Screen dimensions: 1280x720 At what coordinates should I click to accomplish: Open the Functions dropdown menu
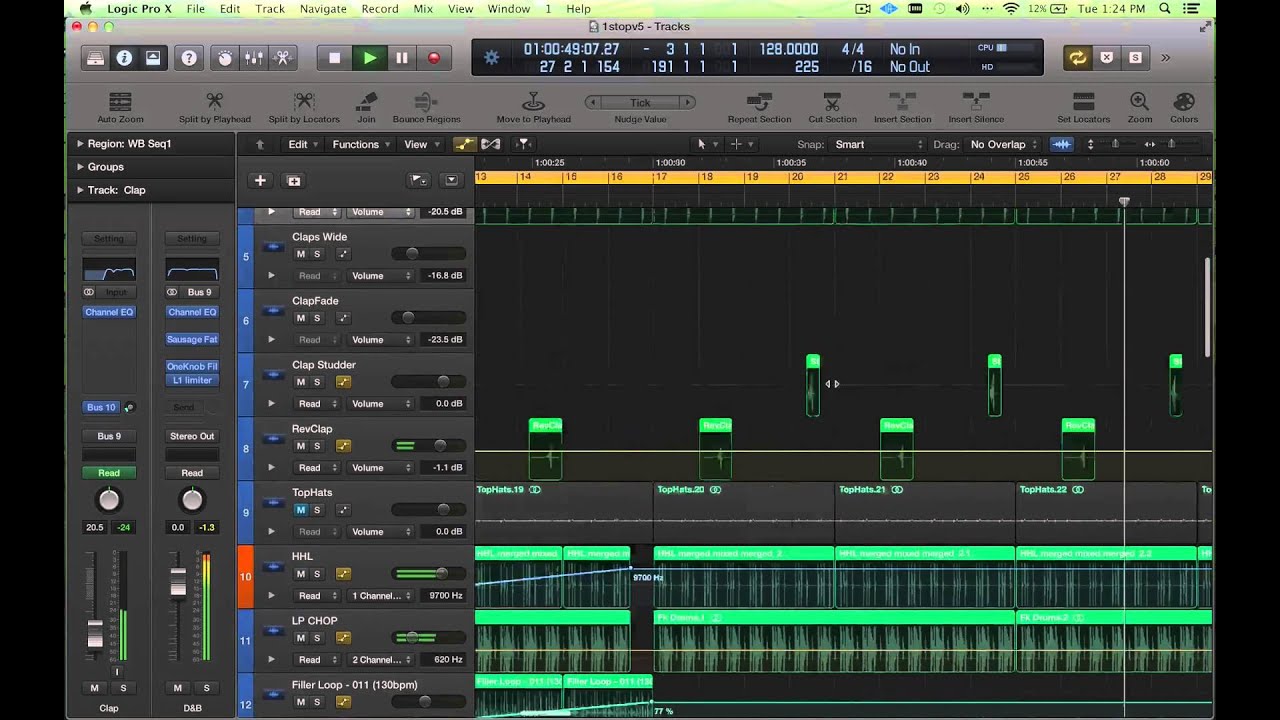(361, 144)
